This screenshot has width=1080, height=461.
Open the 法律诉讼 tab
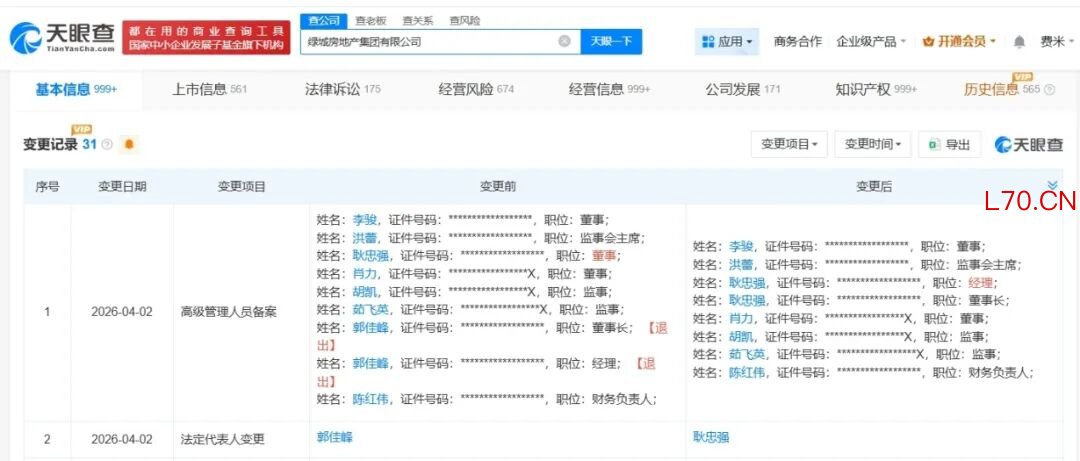342,89
